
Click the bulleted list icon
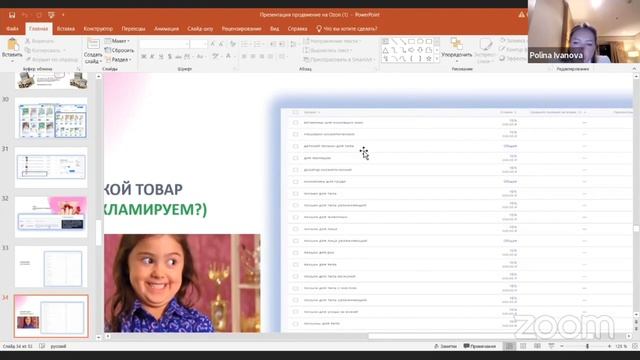click(245, 44)
